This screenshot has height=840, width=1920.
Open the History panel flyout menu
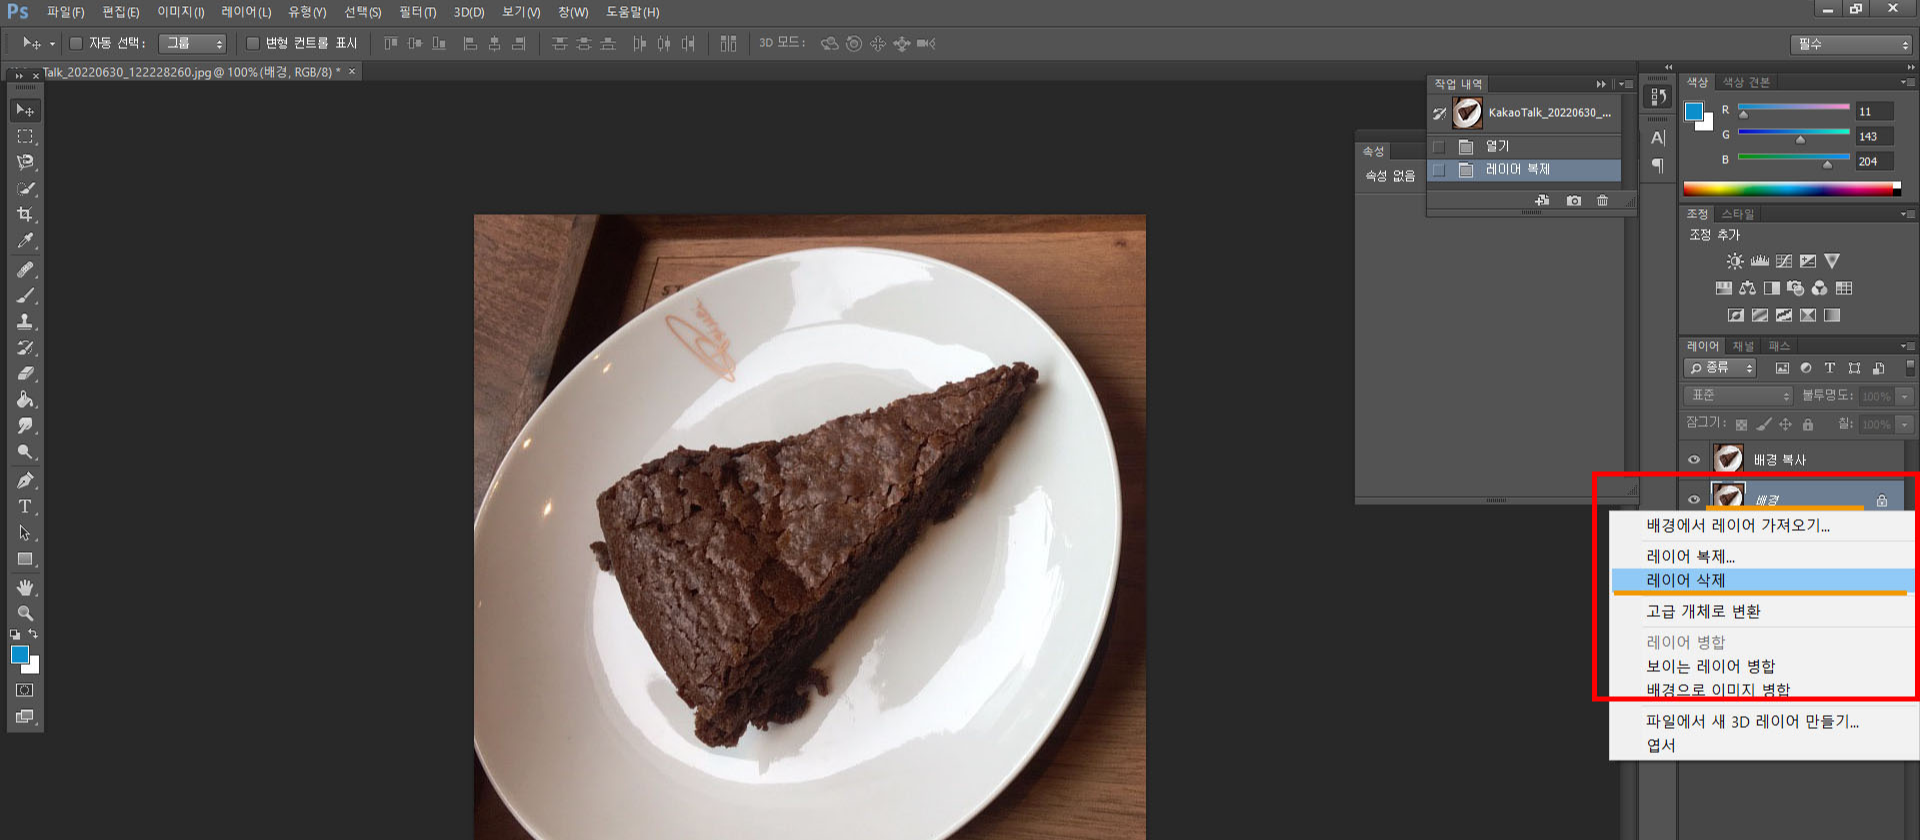pyautogui.click(x=1626, y=84)
